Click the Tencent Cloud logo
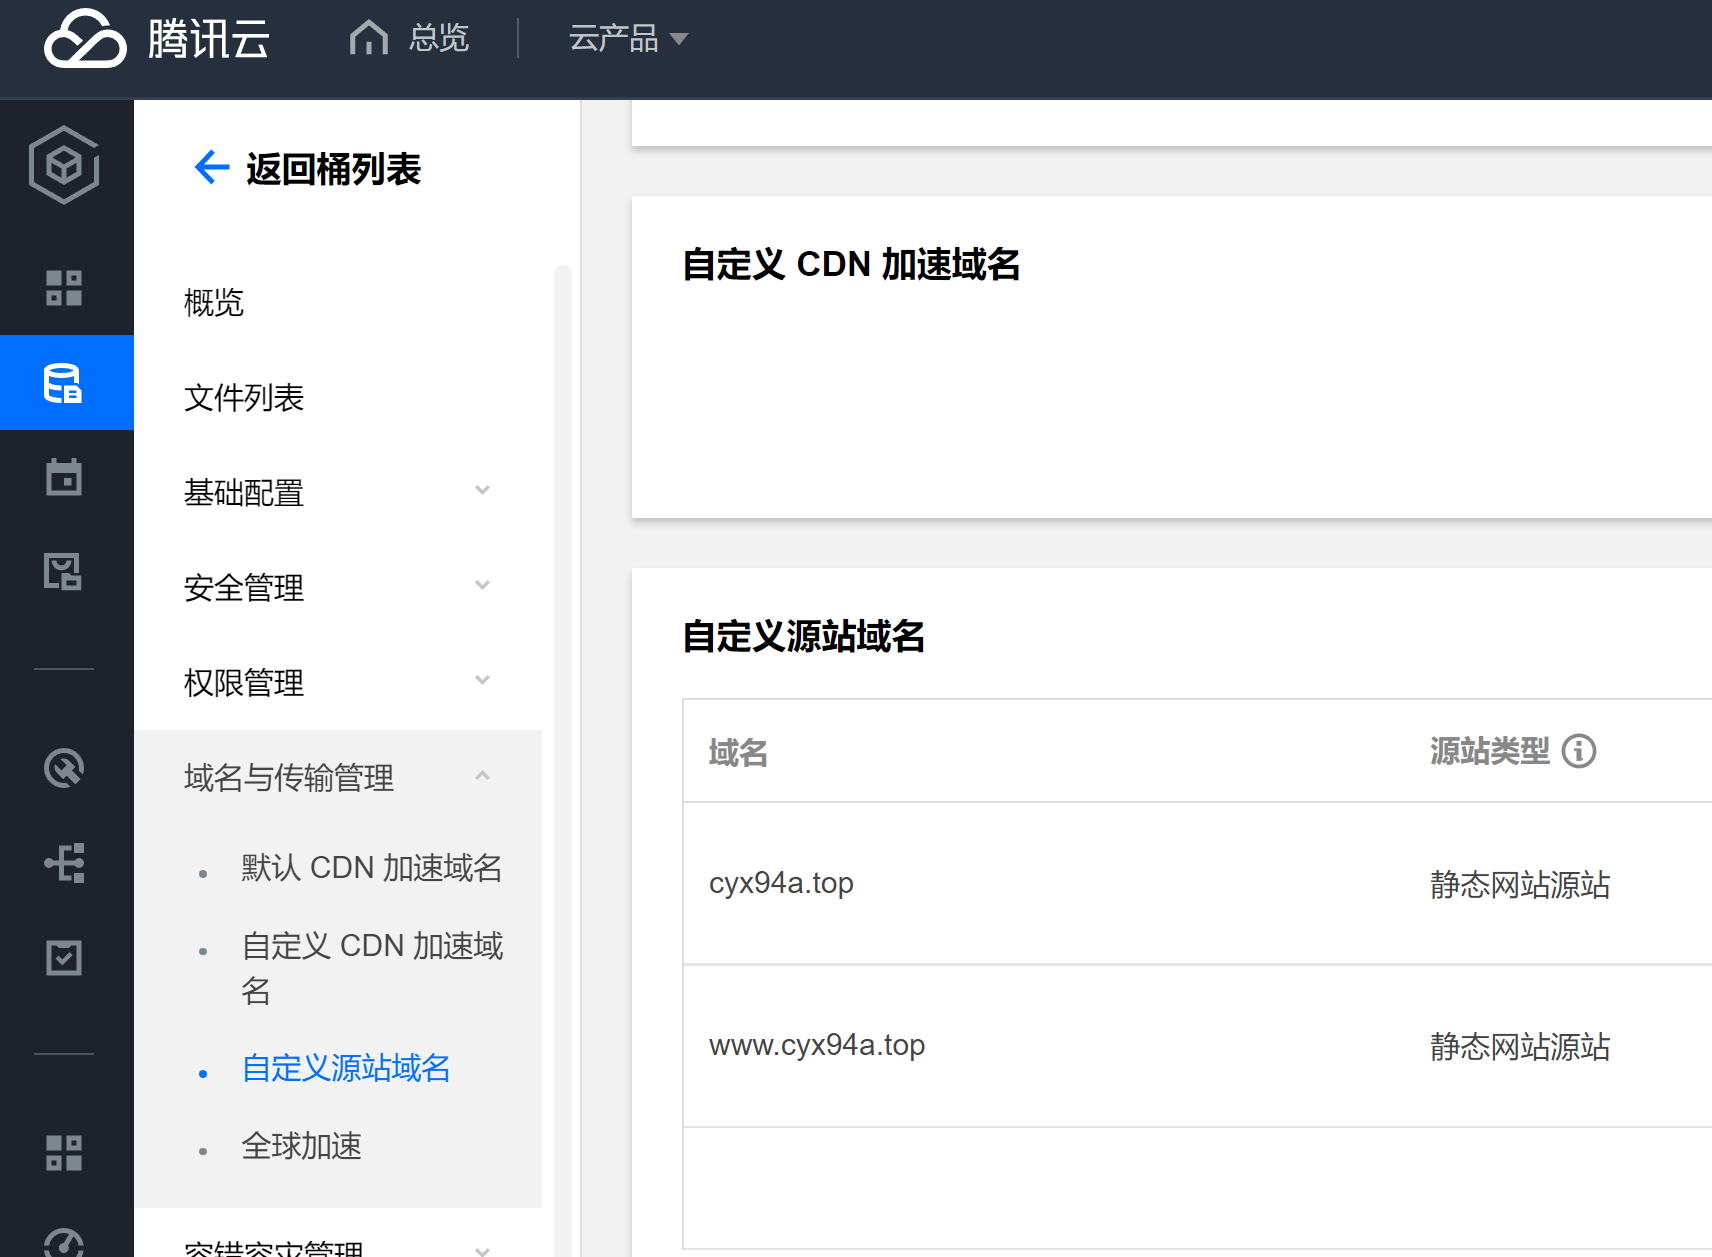Viewport: 1712px width, 1257px height. 85,38
